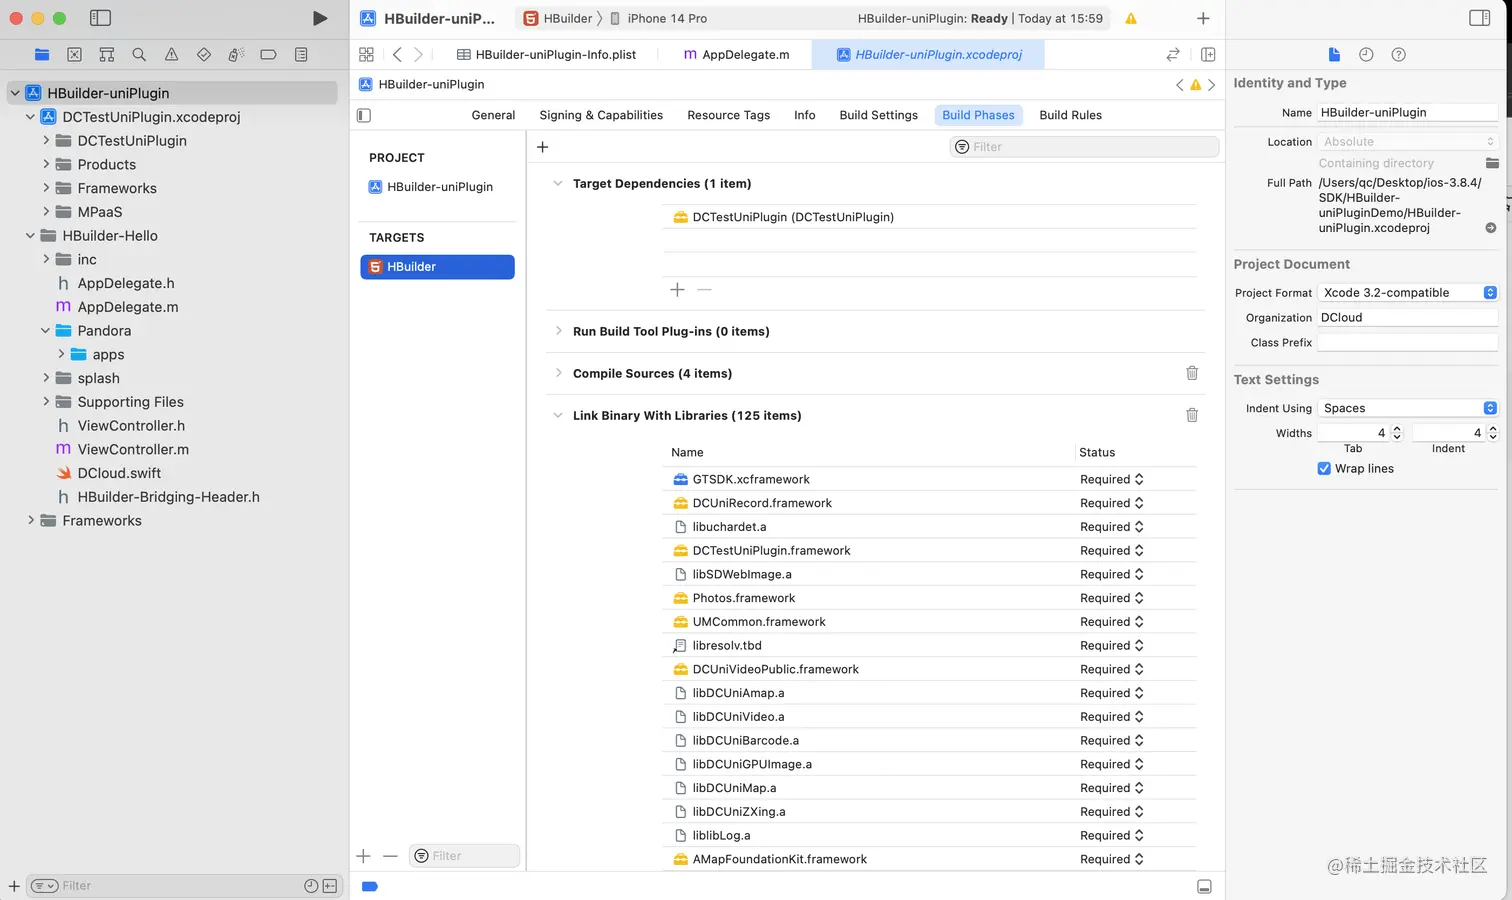Go back in editor history
The image size is (1512, 900).
pos(397,55)
